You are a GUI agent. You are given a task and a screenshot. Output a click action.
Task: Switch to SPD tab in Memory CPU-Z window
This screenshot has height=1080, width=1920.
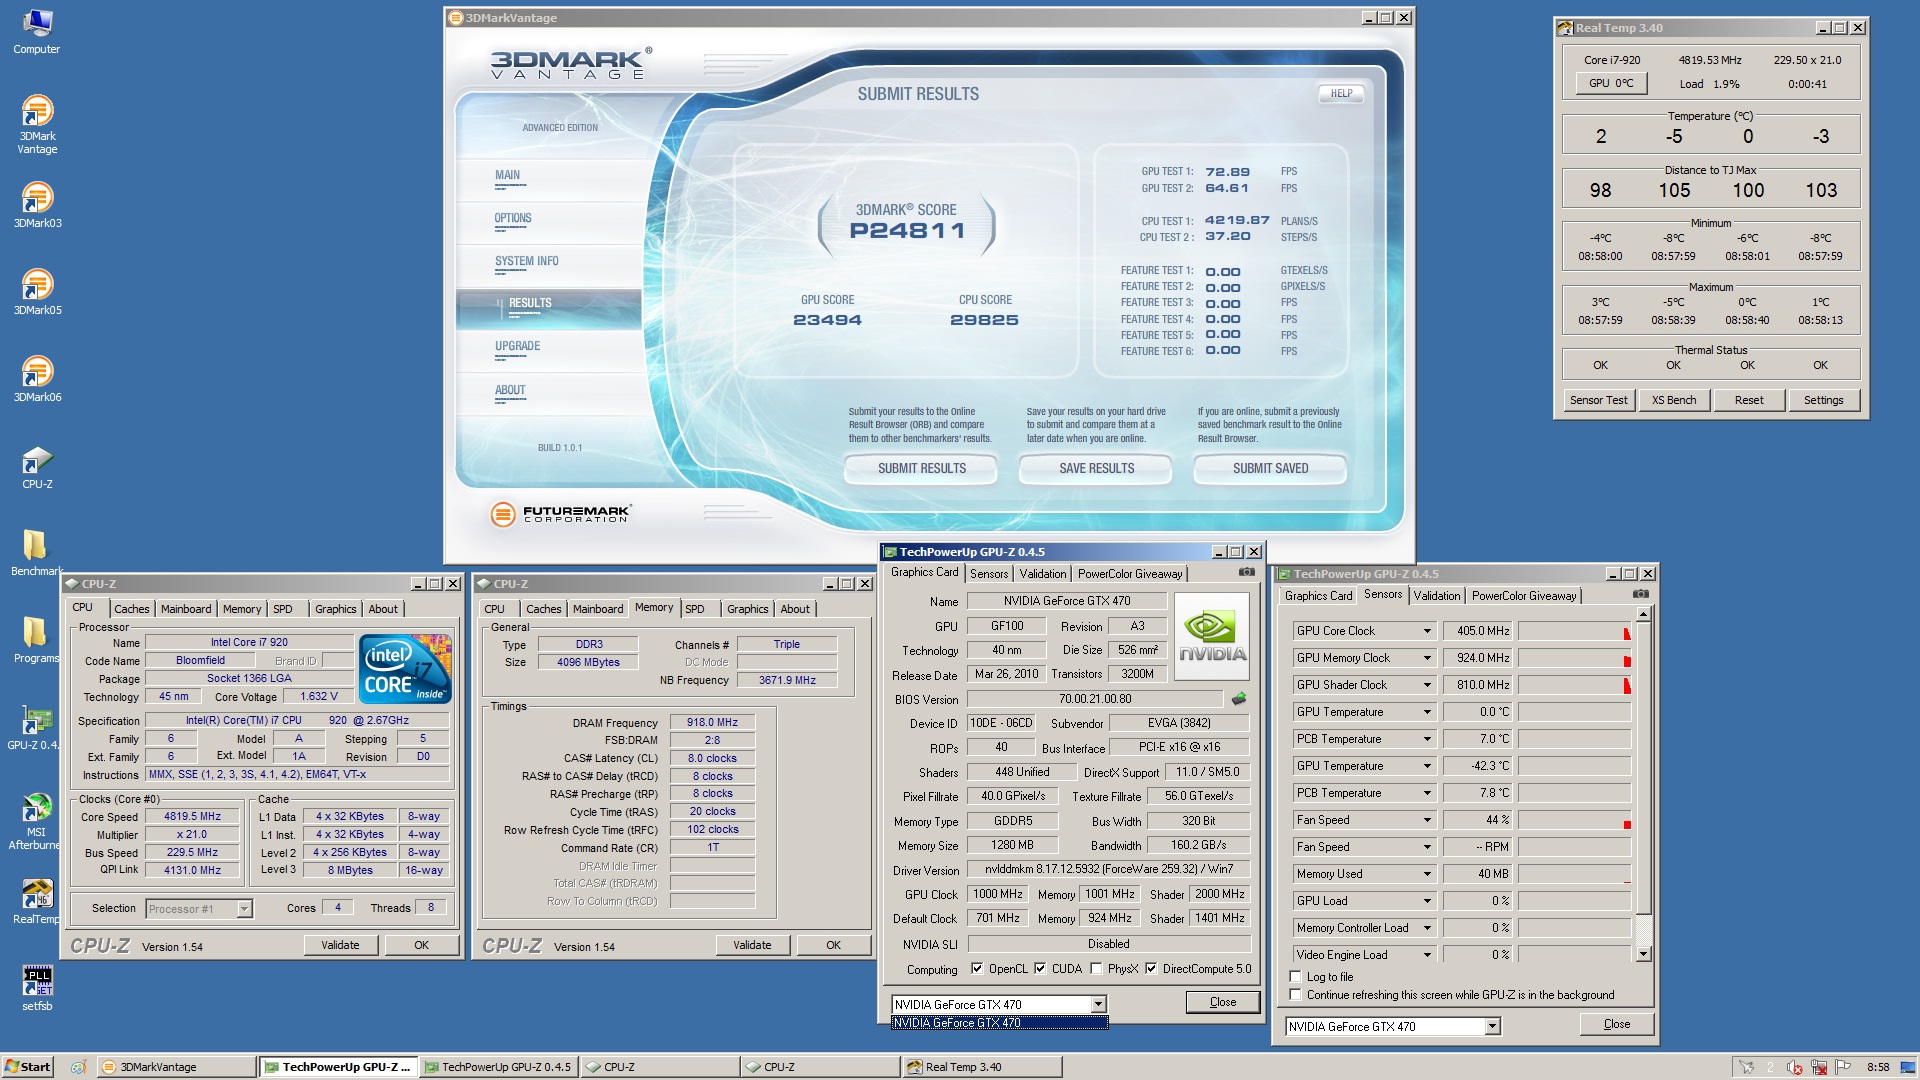click(x=695, y=608)
